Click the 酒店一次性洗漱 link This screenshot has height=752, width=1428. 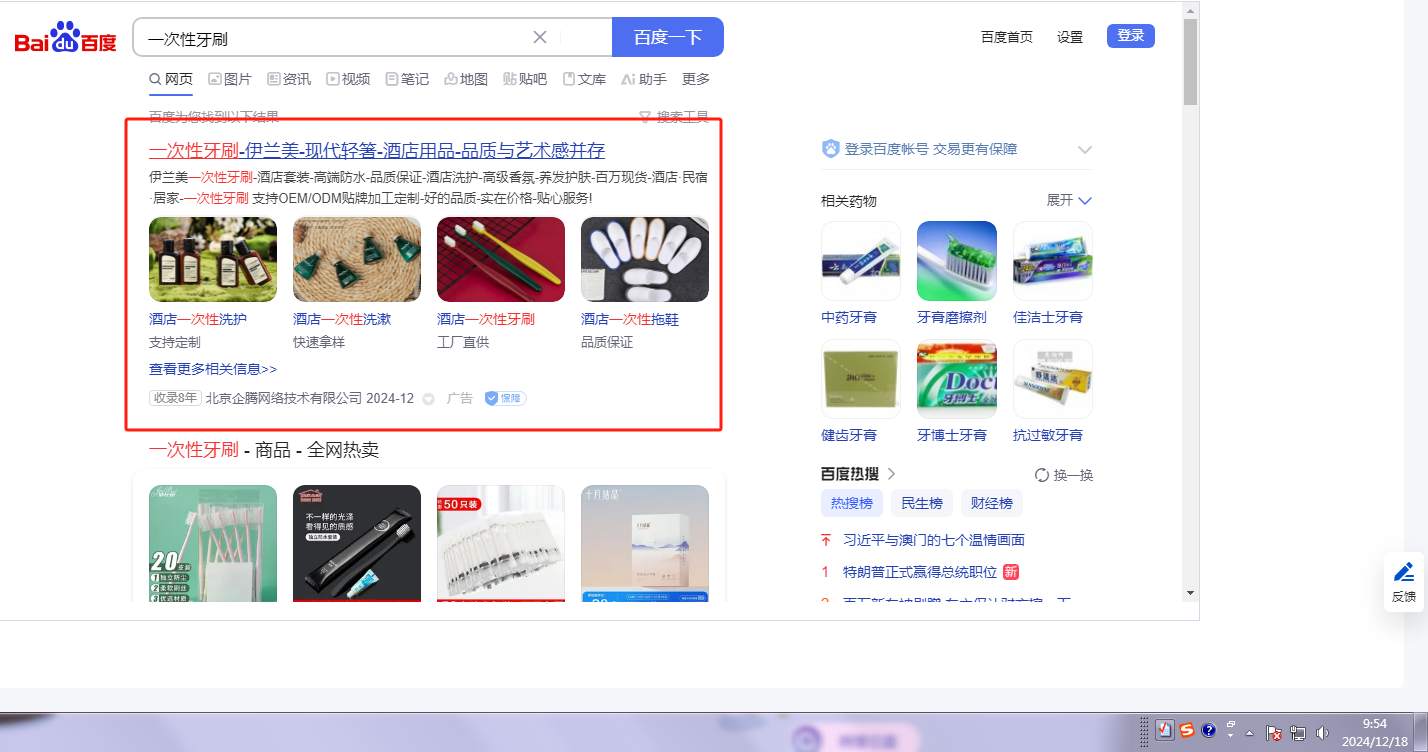(x=342, y=319)
